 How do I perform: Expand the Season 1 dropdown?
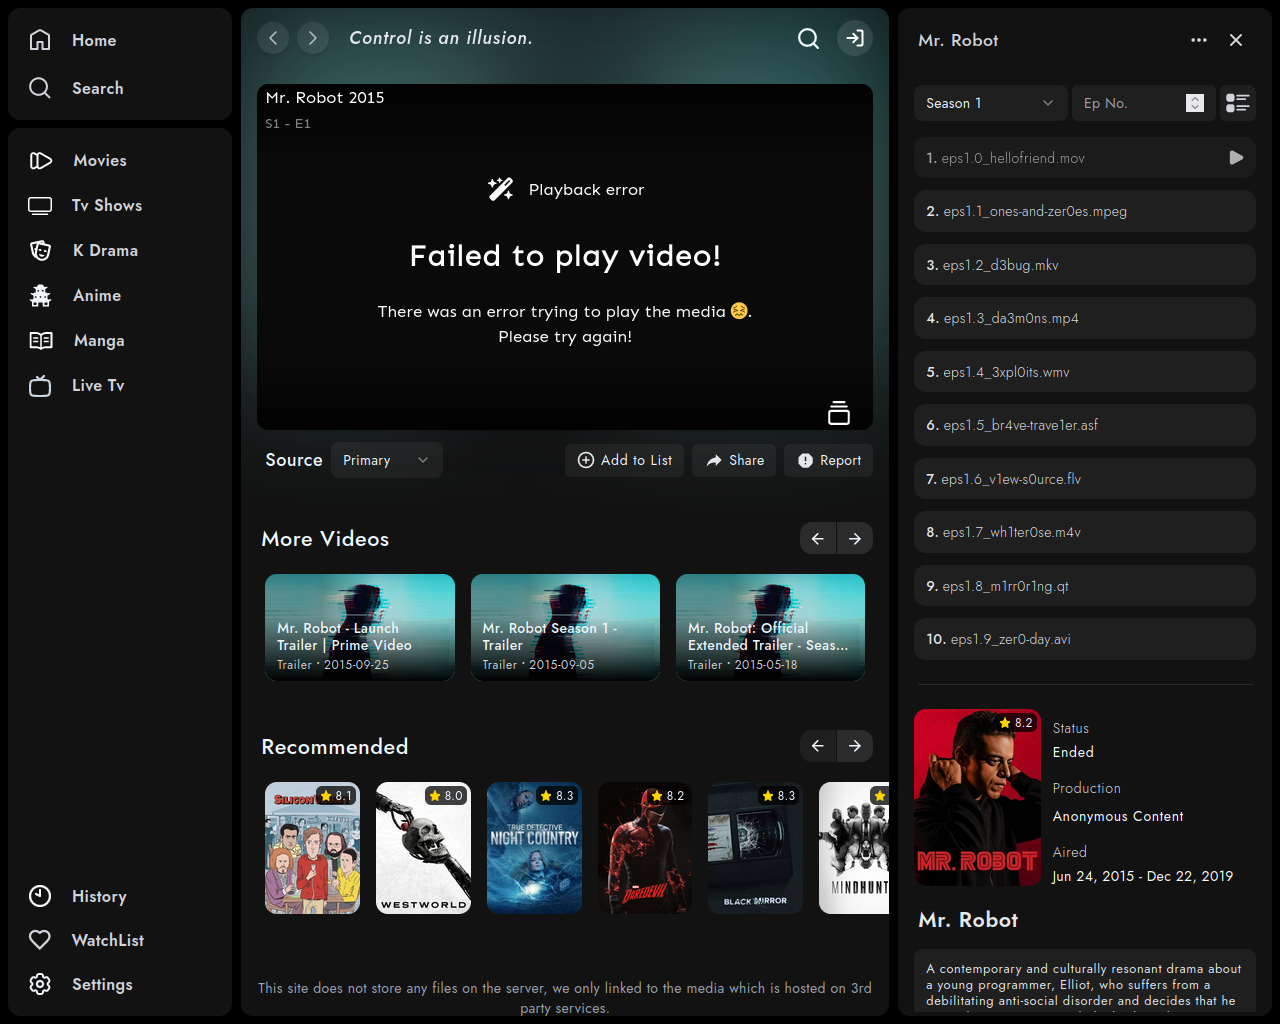coord(991,103)
